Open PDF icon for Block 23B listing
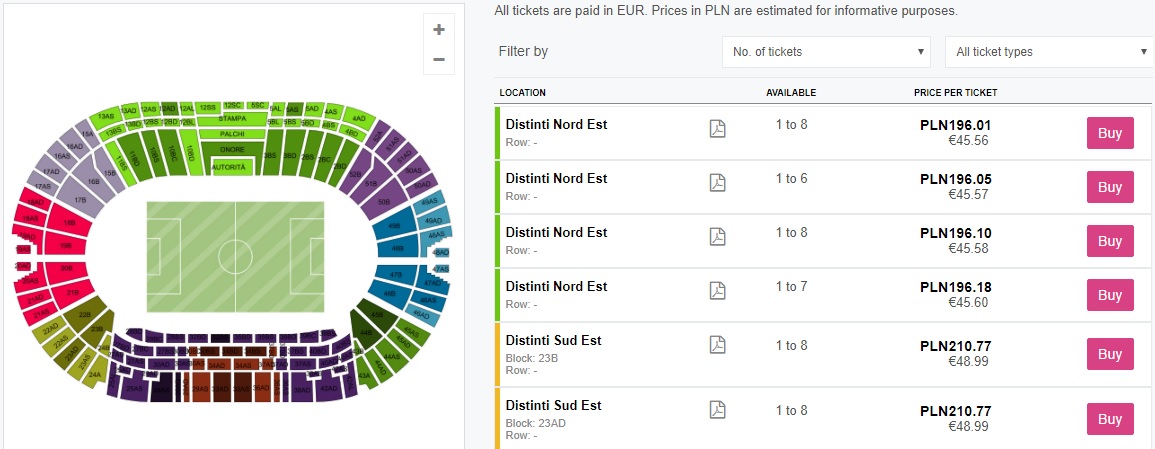1155x449 pixels. pyautogui.click(x=717, y=344)
